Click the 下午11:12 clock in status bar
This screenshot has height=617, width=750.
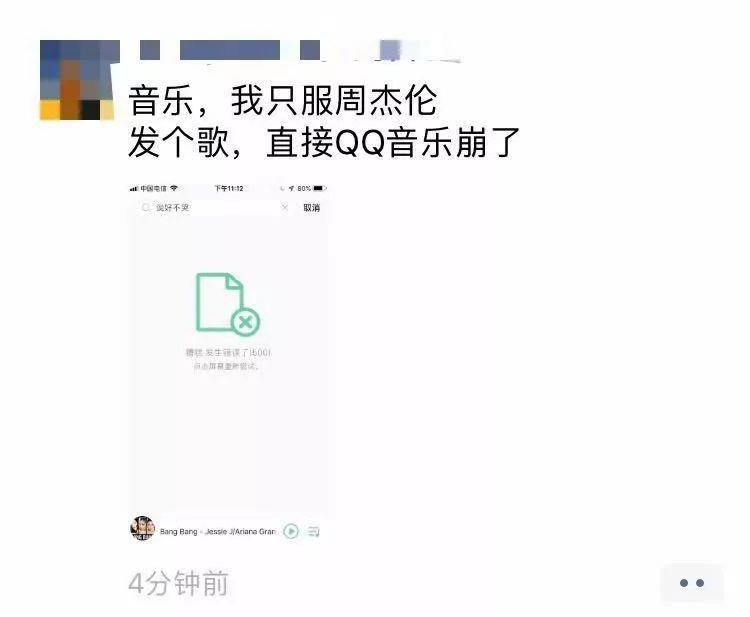pos(229,188)
